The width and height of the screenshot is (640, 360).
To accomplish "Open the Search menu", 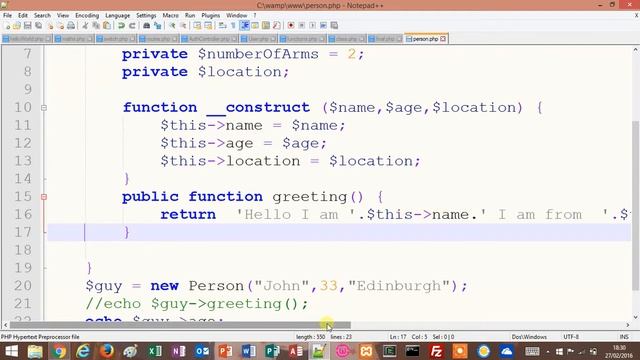I will 42,16.
